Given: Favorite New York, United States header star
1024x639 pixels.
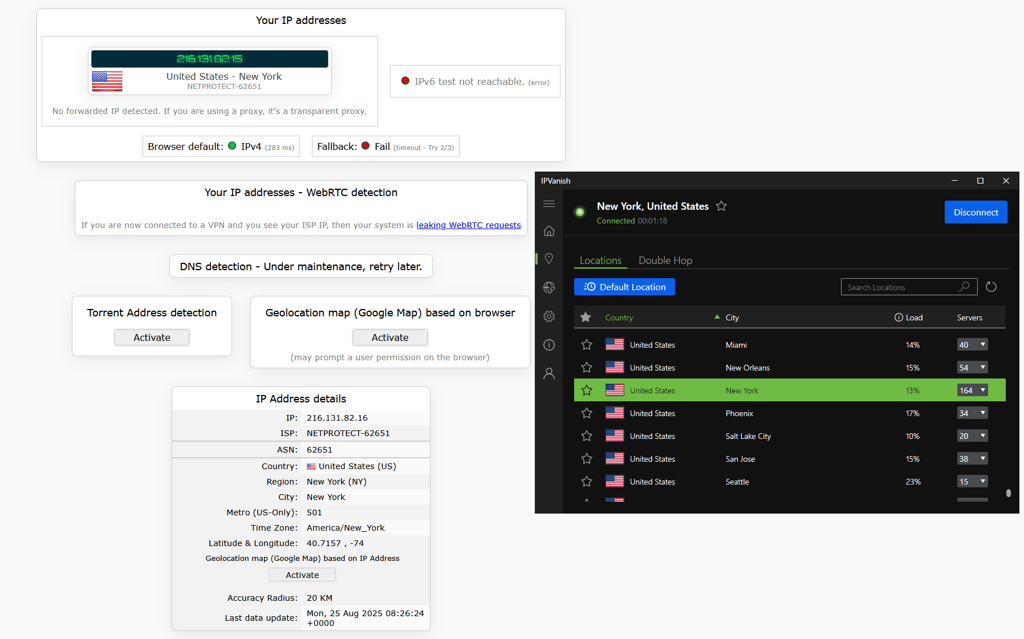Looking at the screenshot, I should [721, 206].
